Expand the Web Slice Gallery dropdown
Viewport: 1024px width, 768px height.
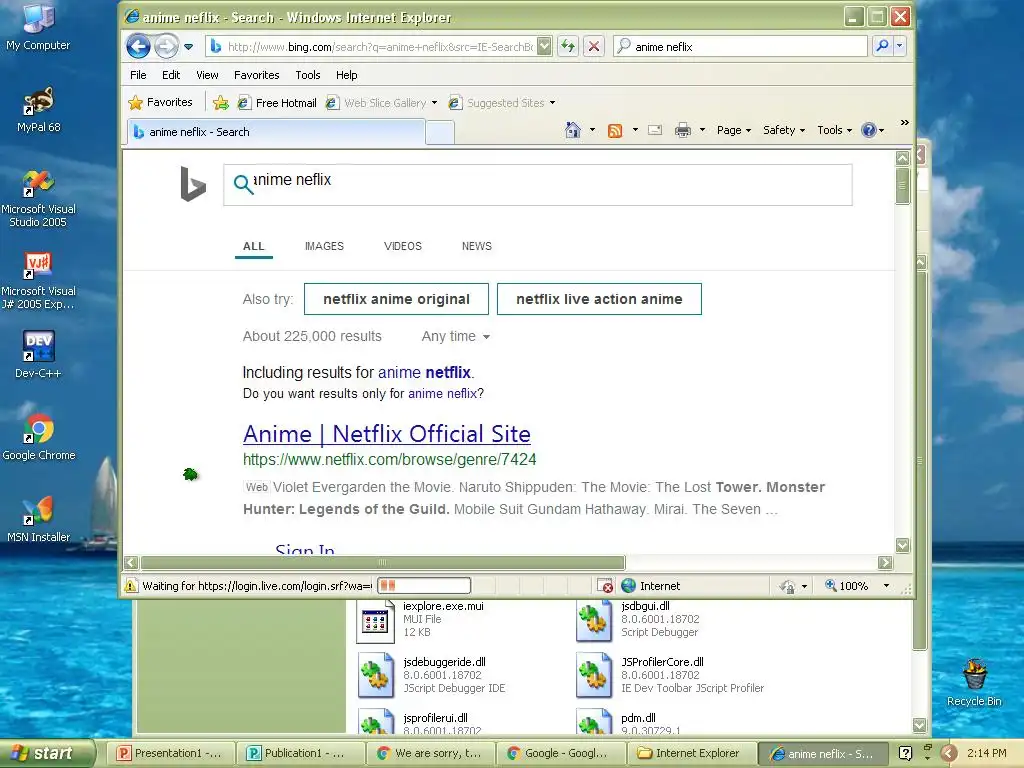pyautogui.click(x=434, y=103)
